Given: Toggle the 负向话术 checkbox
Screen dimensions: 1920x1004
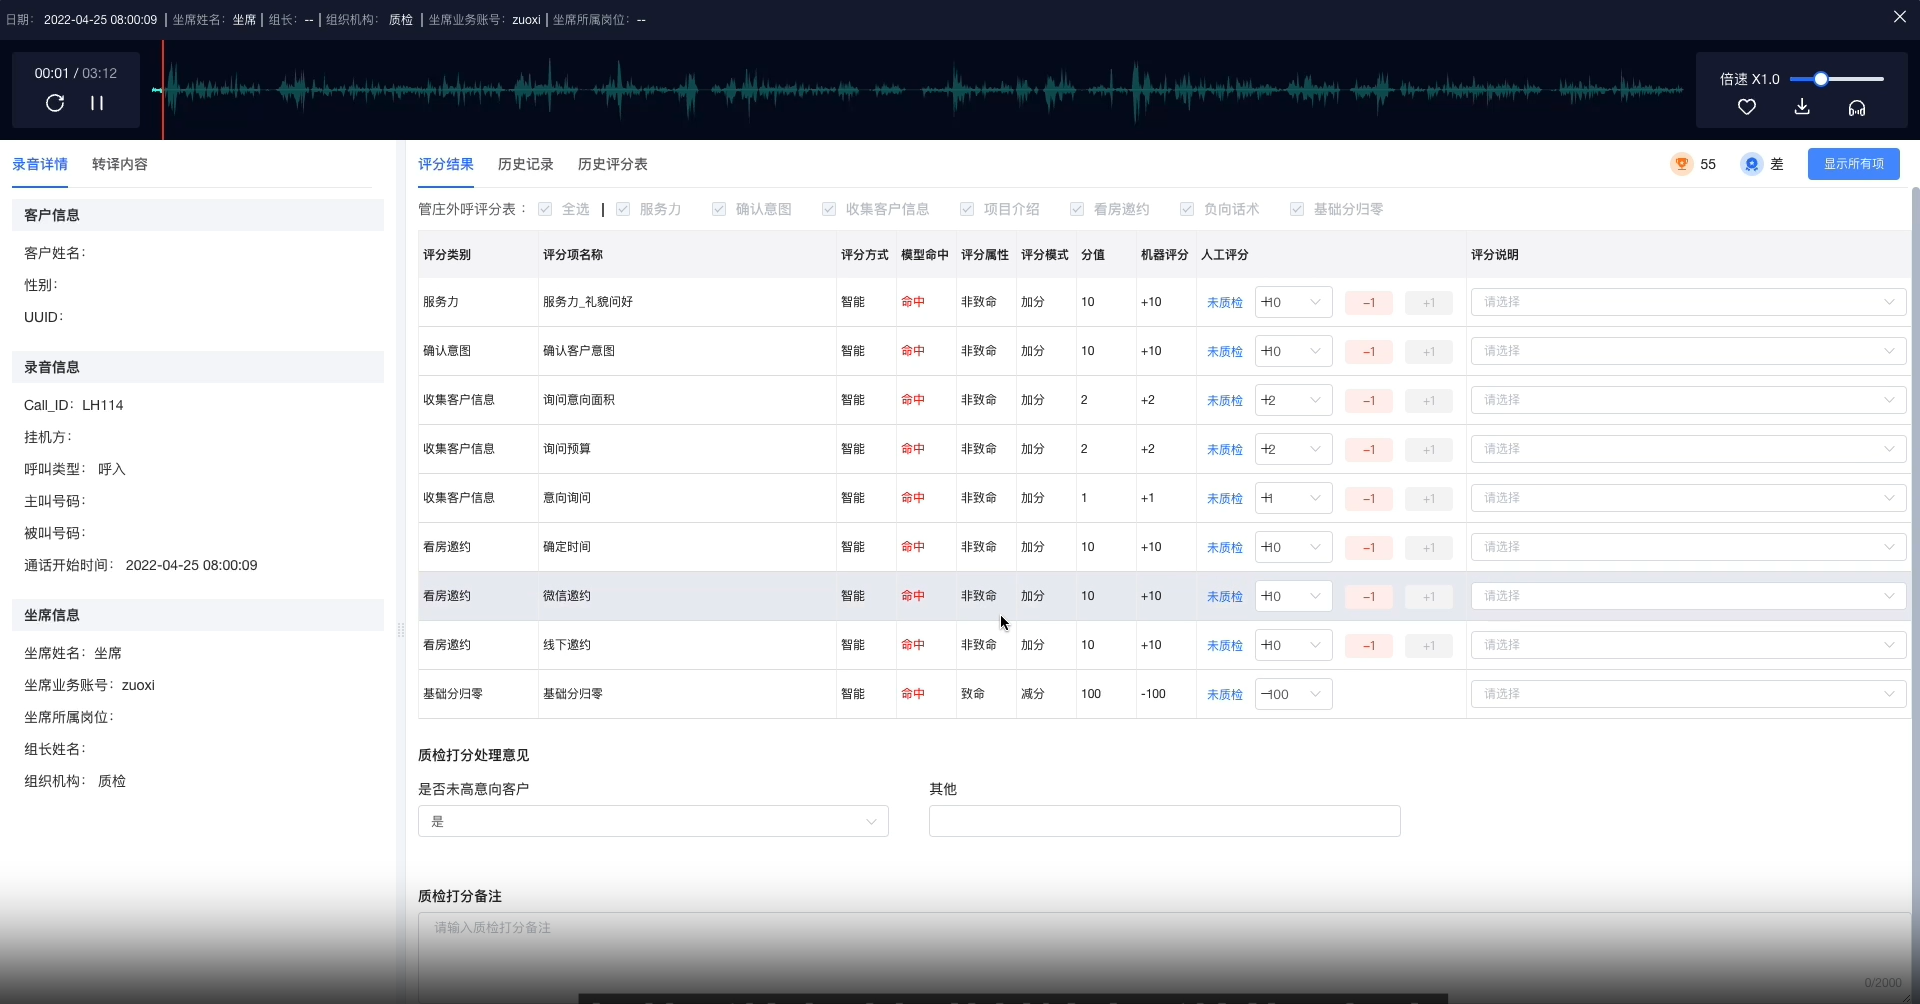Looking at the screenshot, I should point(1187,209).
